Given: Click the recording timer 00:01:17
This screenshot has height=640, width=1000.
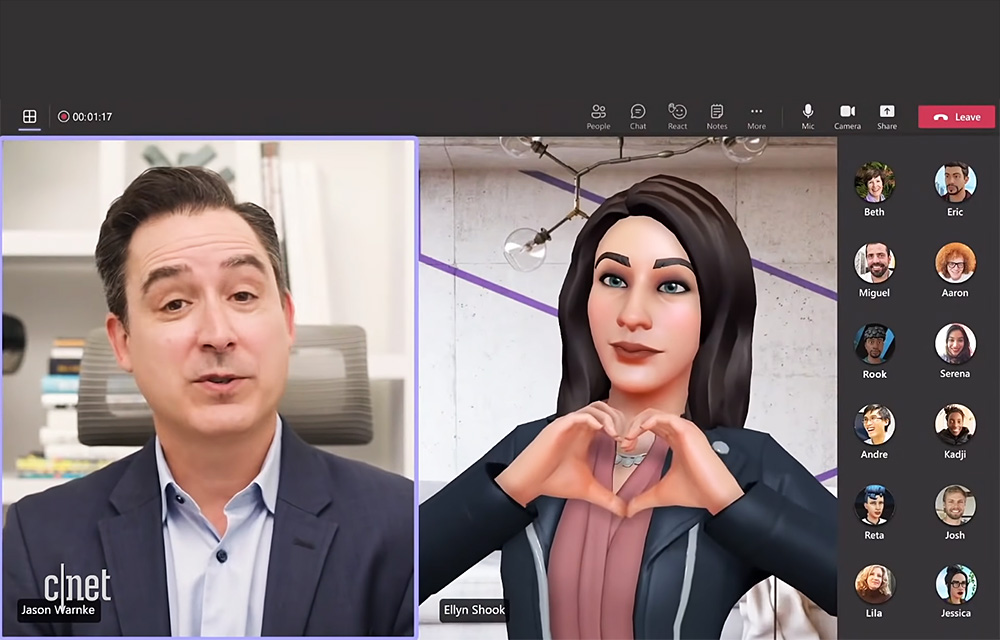Looking at the screenshot, I should (x=92, y=117).
